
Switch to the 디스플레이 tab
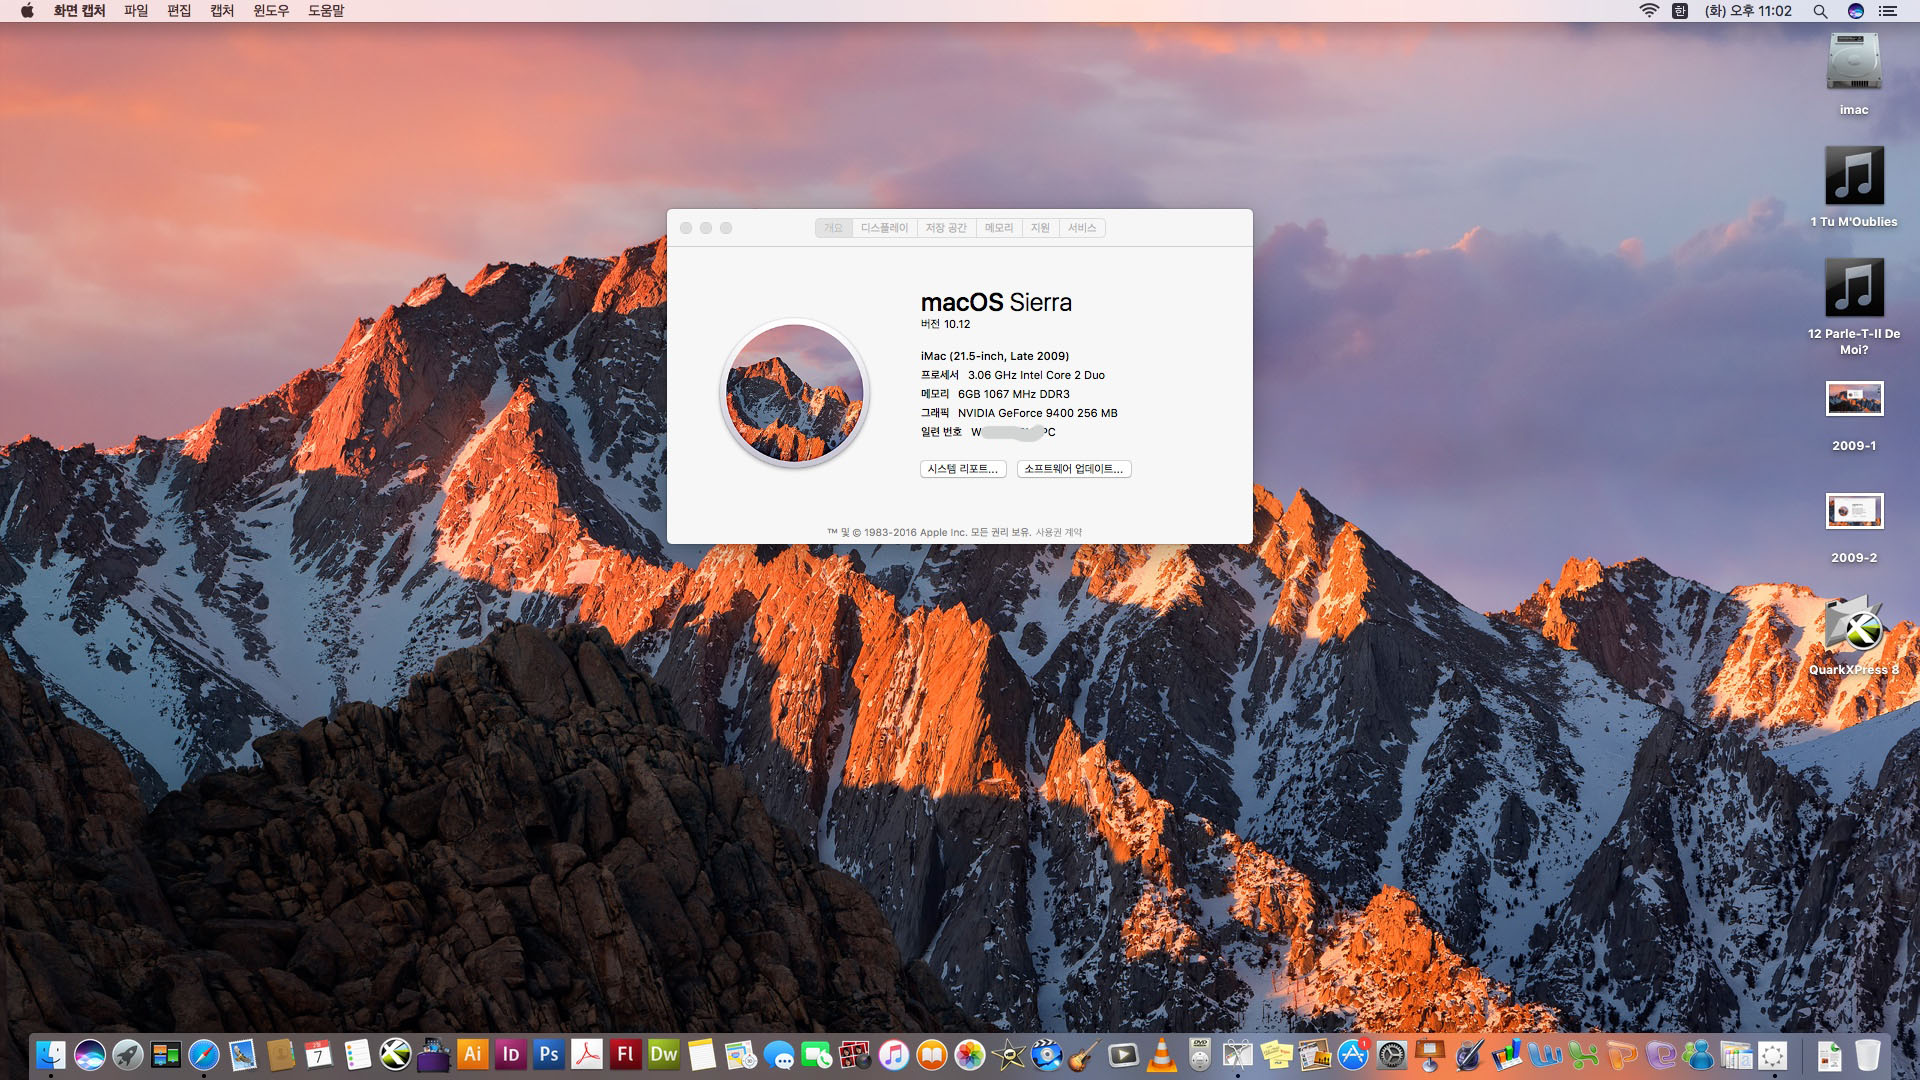[x=884, y=228]
